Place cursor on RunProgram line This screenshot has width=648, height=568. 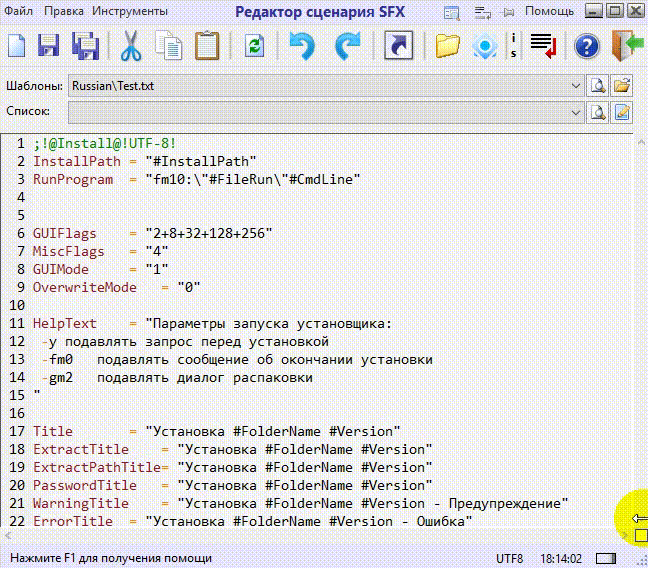tap(197, 179)
